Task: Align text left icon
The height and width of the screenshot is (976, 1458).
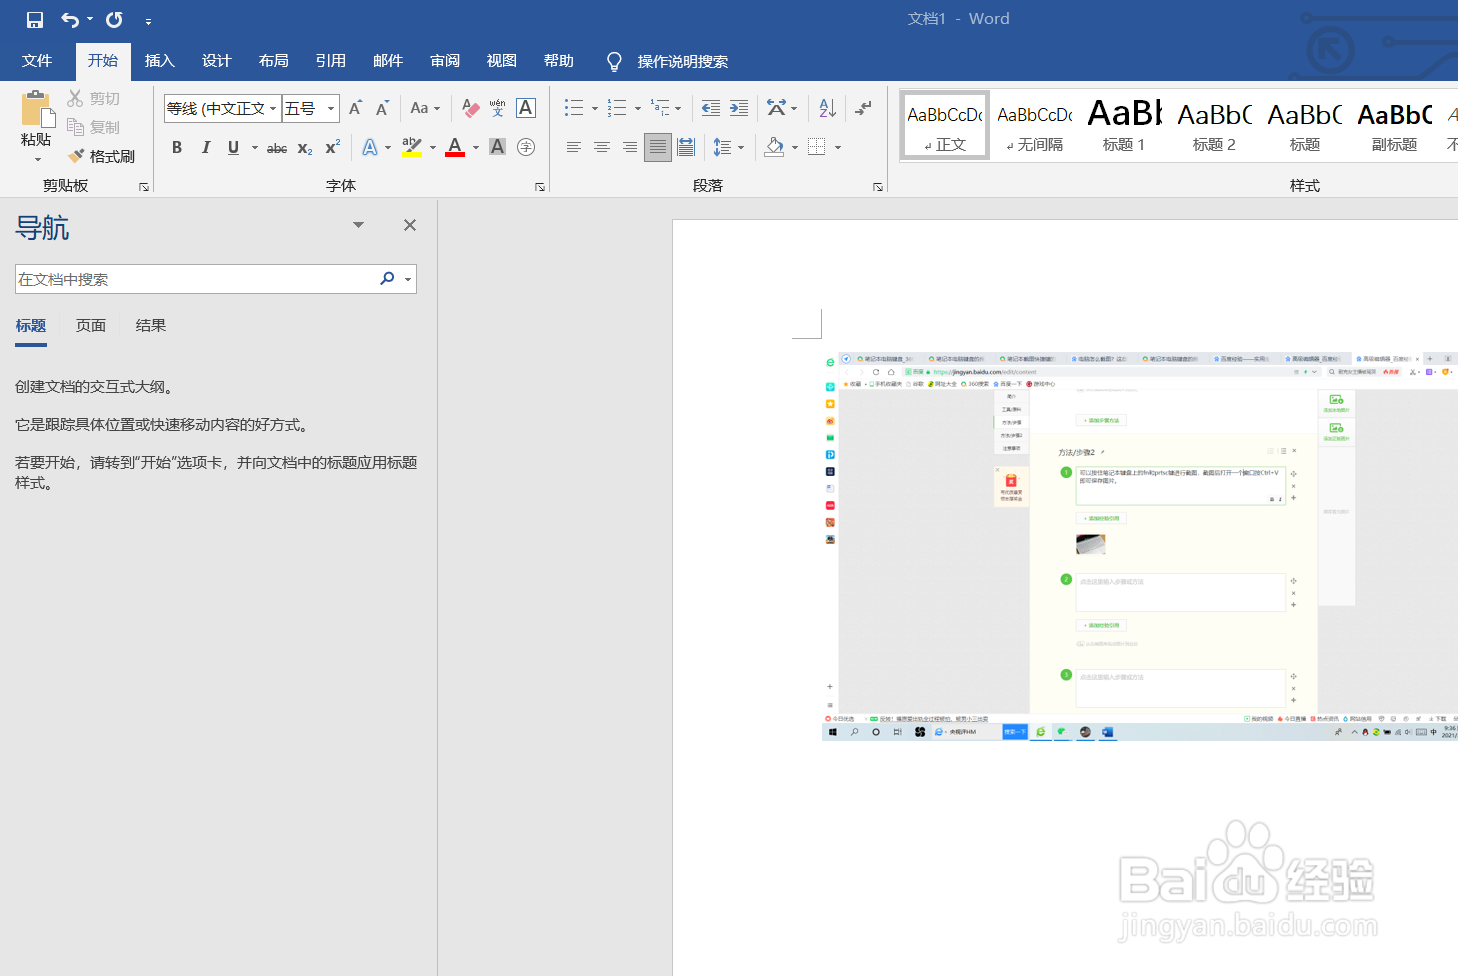Action: [574, 147]
